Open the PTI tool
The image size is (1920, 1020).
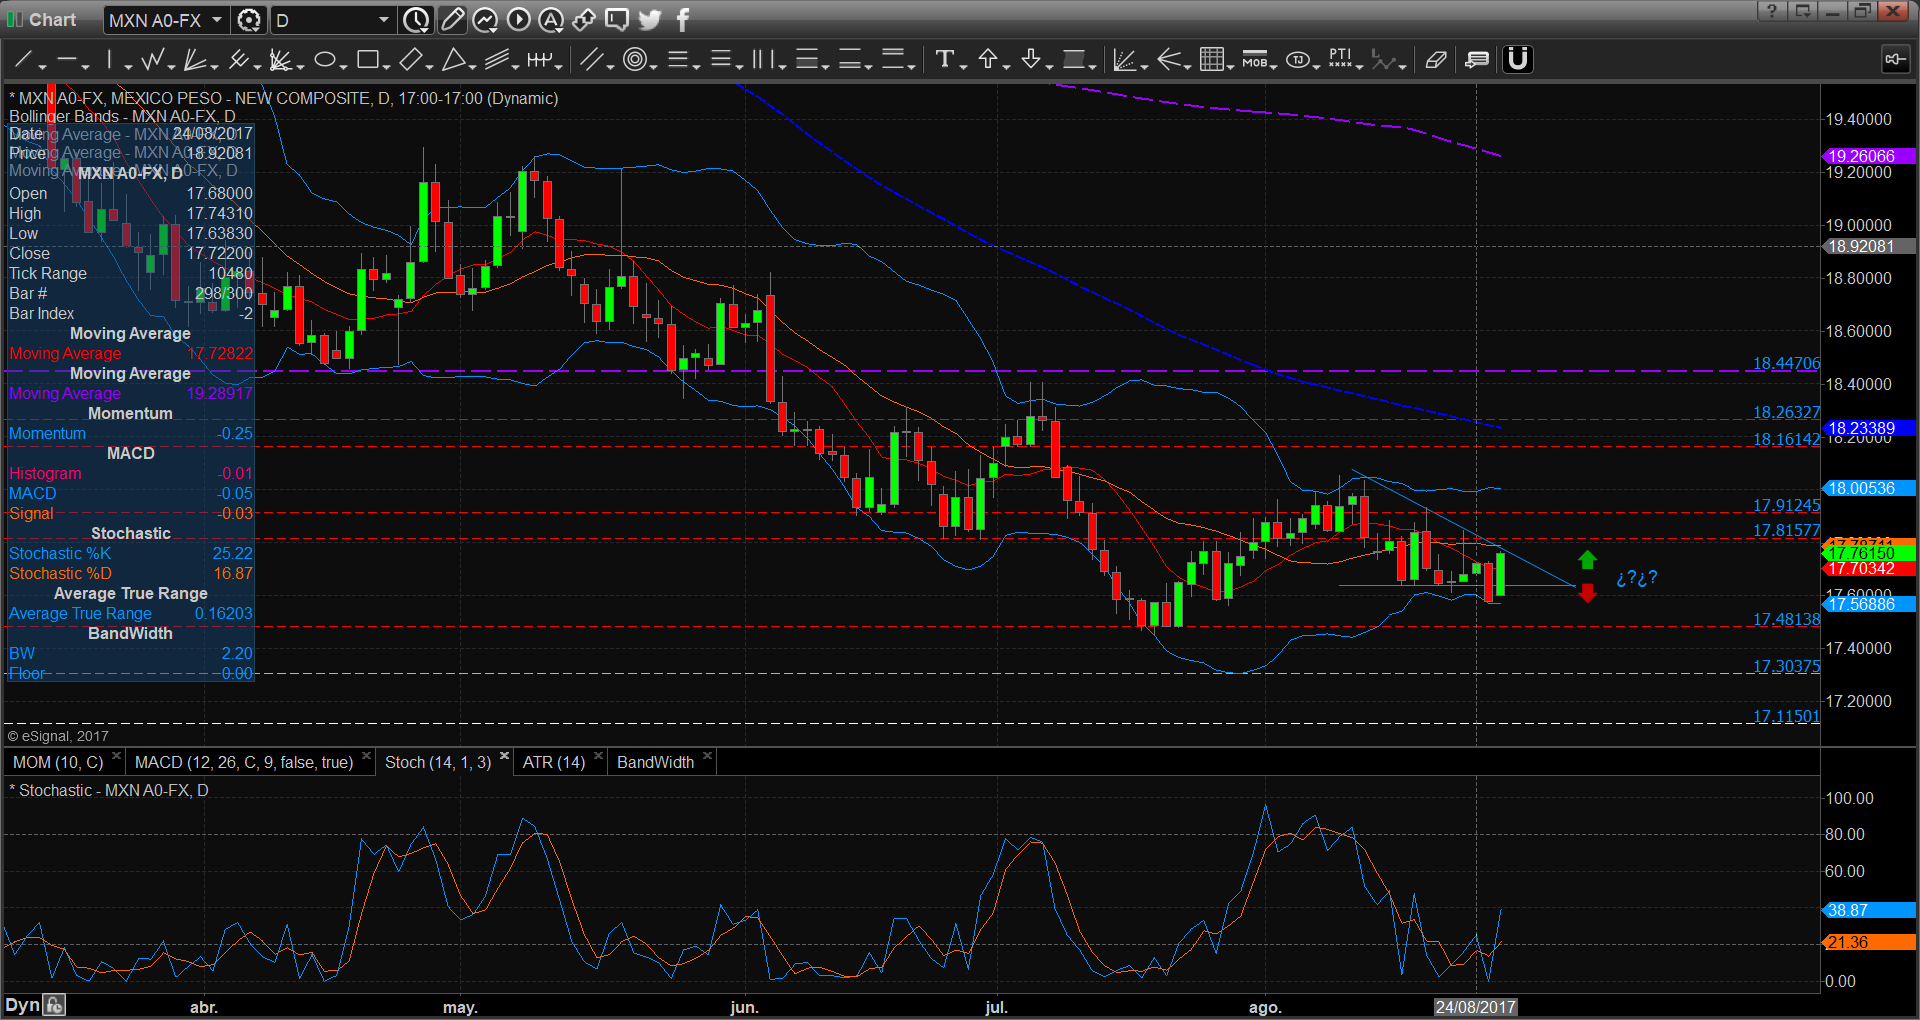[1340, 60]
